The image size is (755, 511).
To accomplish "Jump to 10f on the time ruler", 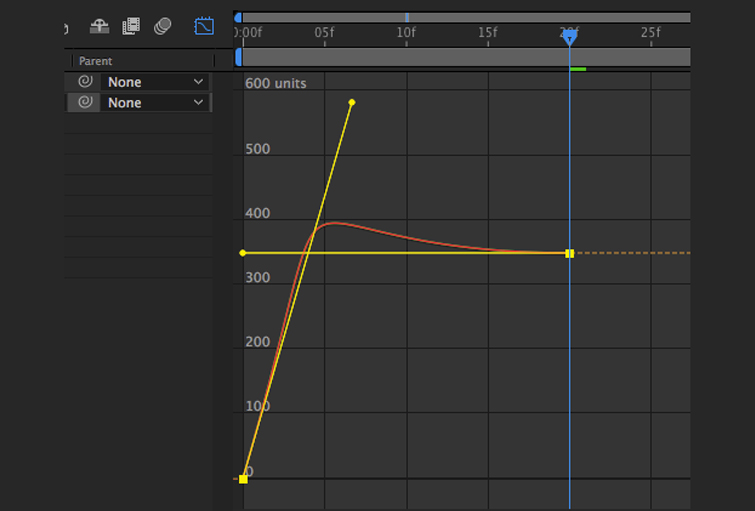I will (406, 33).
